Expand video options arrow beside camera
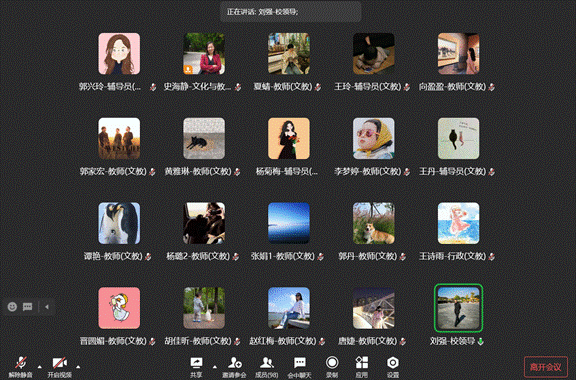Viewport: 576px width, 380px height. pos(78,366)
